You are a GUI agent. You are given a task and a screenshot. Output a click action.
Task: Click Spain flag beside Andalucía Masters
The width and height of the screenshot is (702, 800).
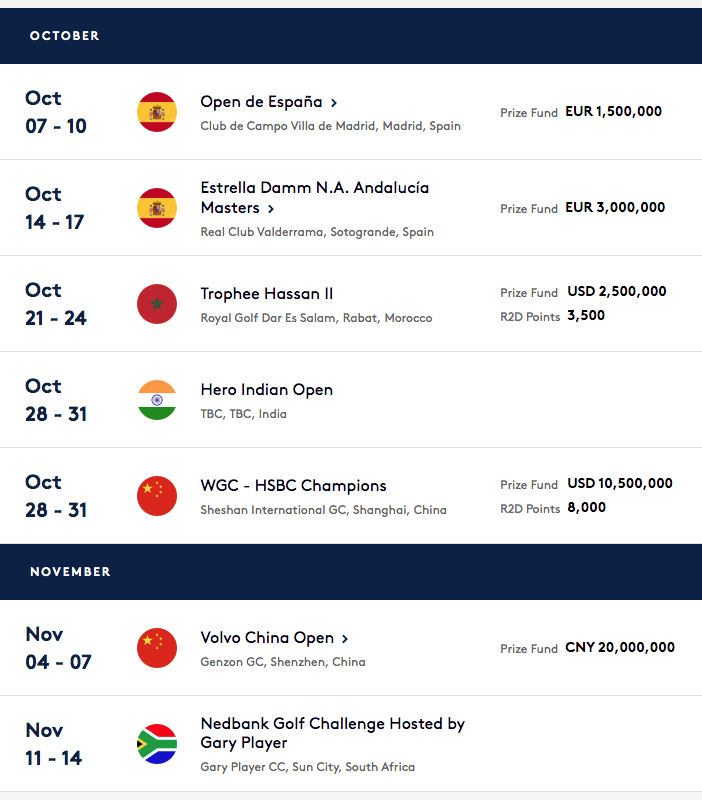(x=157, y=208)
